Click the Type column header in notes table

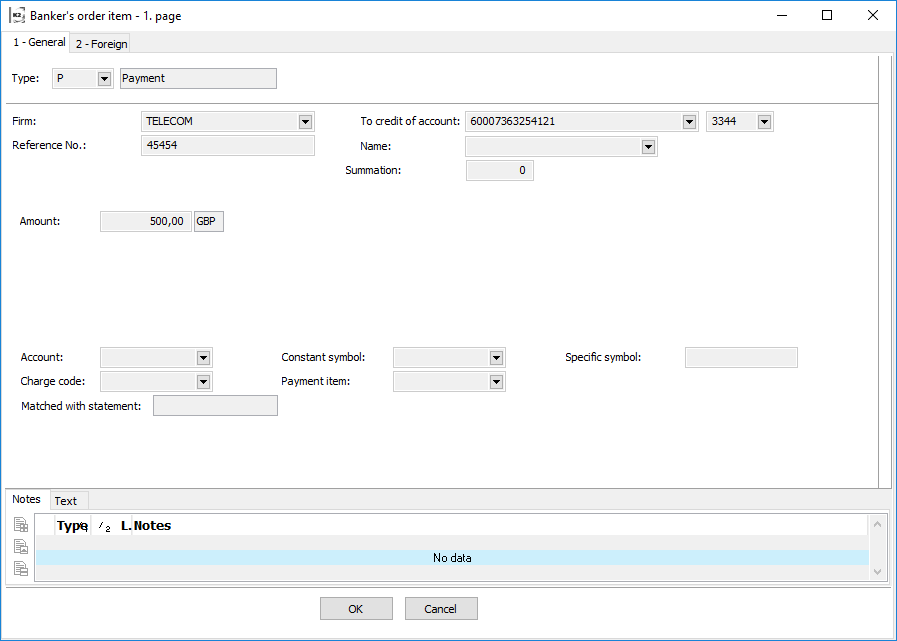click(x=72, y=526)
